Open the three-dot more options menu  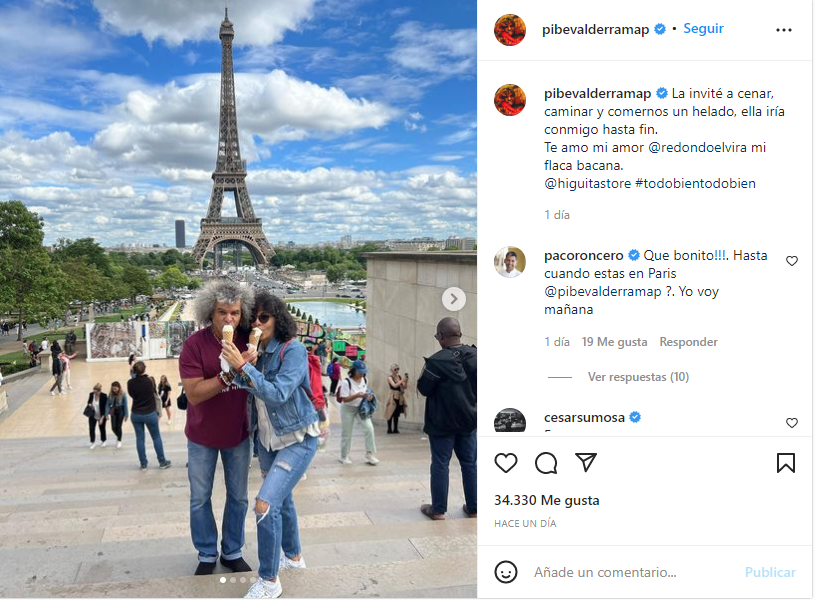click(x=784, y=30)
